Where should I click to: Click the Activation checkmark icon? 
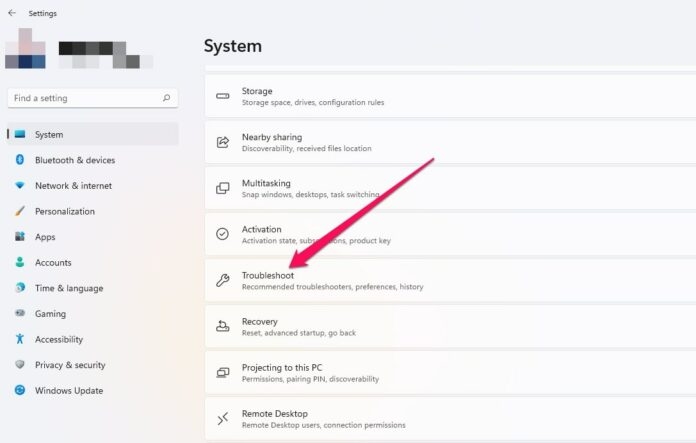pos(223,234)
